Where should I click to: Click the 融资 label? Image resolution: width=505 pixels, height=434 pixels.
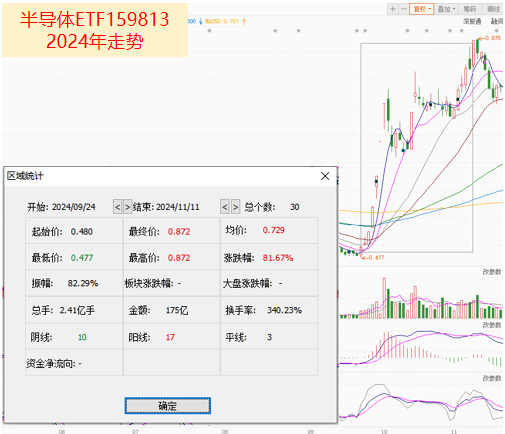pyautogui.click(x=497, y=21)
